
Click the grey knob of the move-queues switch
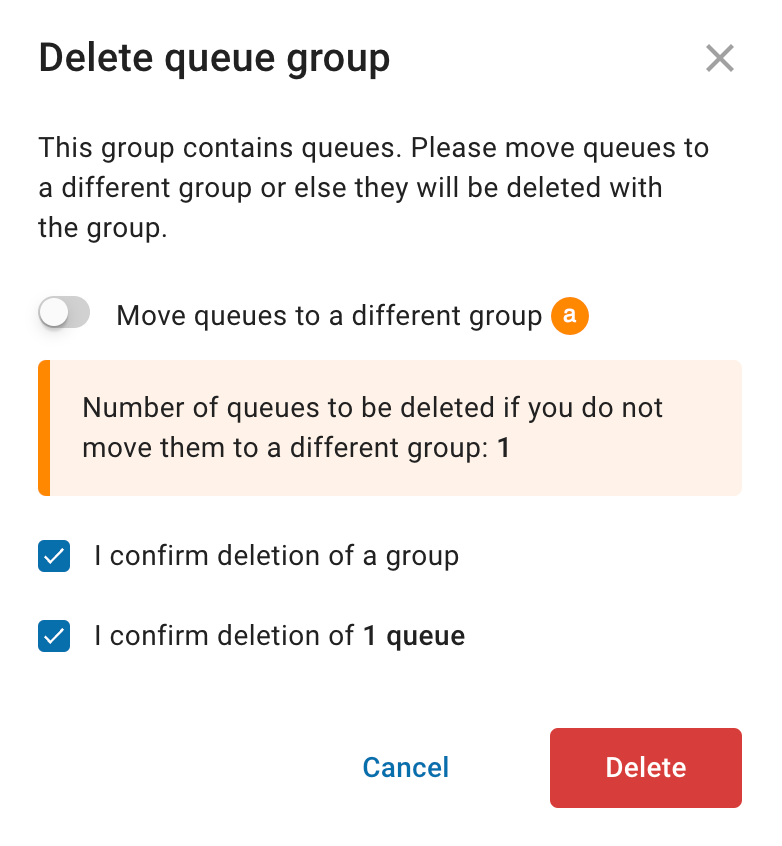[x=54, y=312]
